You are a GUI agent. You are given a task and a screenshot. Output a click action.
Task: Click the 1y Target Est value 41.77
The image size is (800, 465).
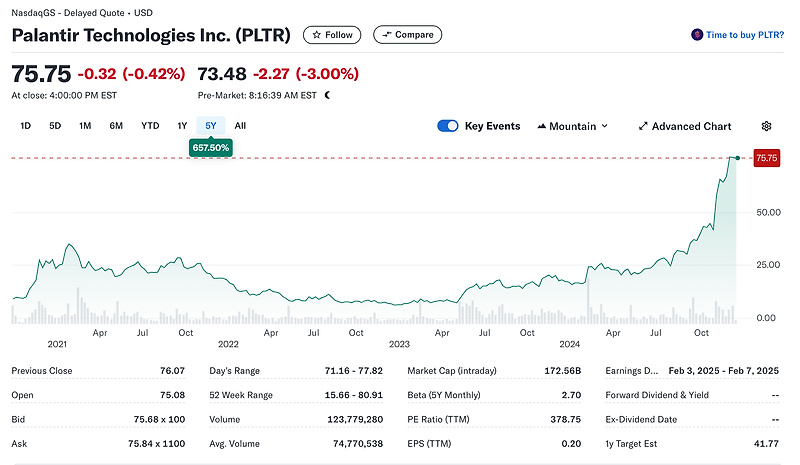(x=766, y=444)
